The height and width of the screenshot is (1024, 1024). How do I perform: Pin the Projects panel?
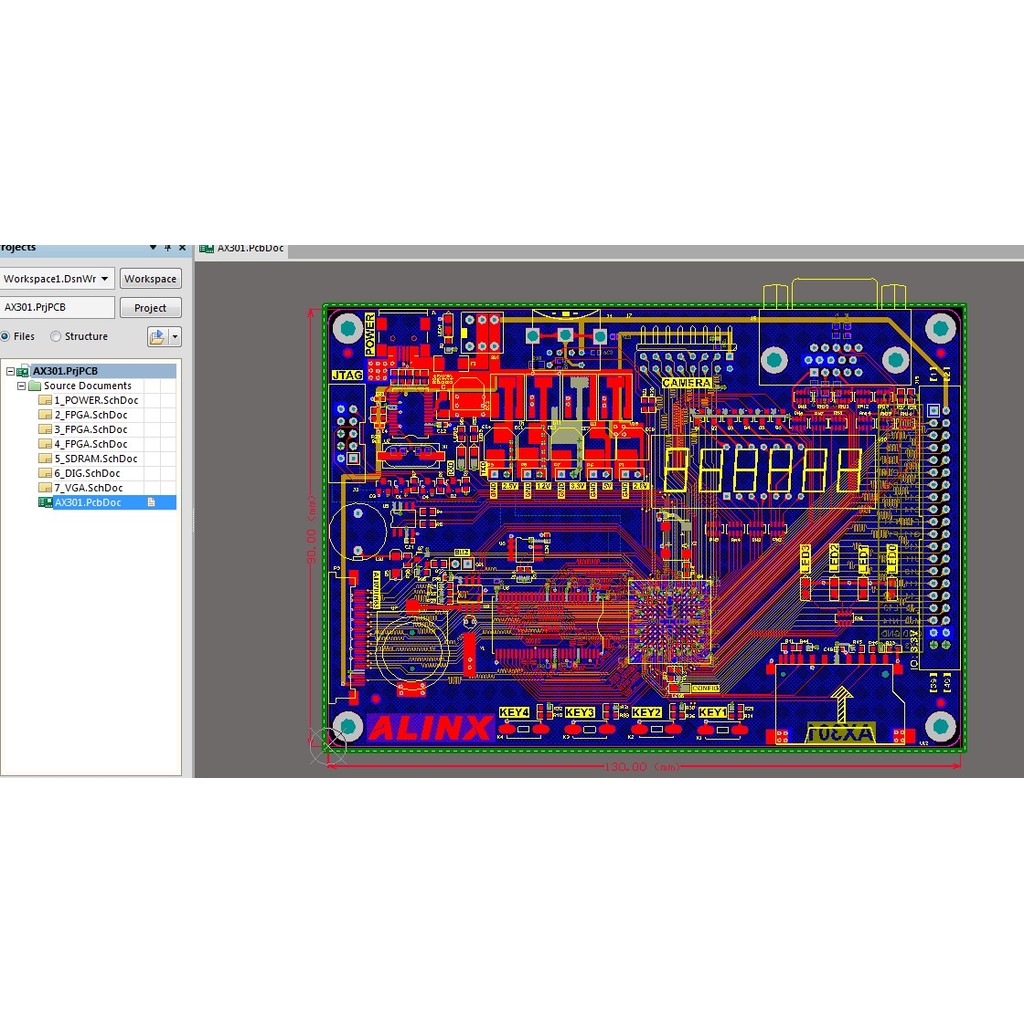pyautogui.click(x=168, y=248)
